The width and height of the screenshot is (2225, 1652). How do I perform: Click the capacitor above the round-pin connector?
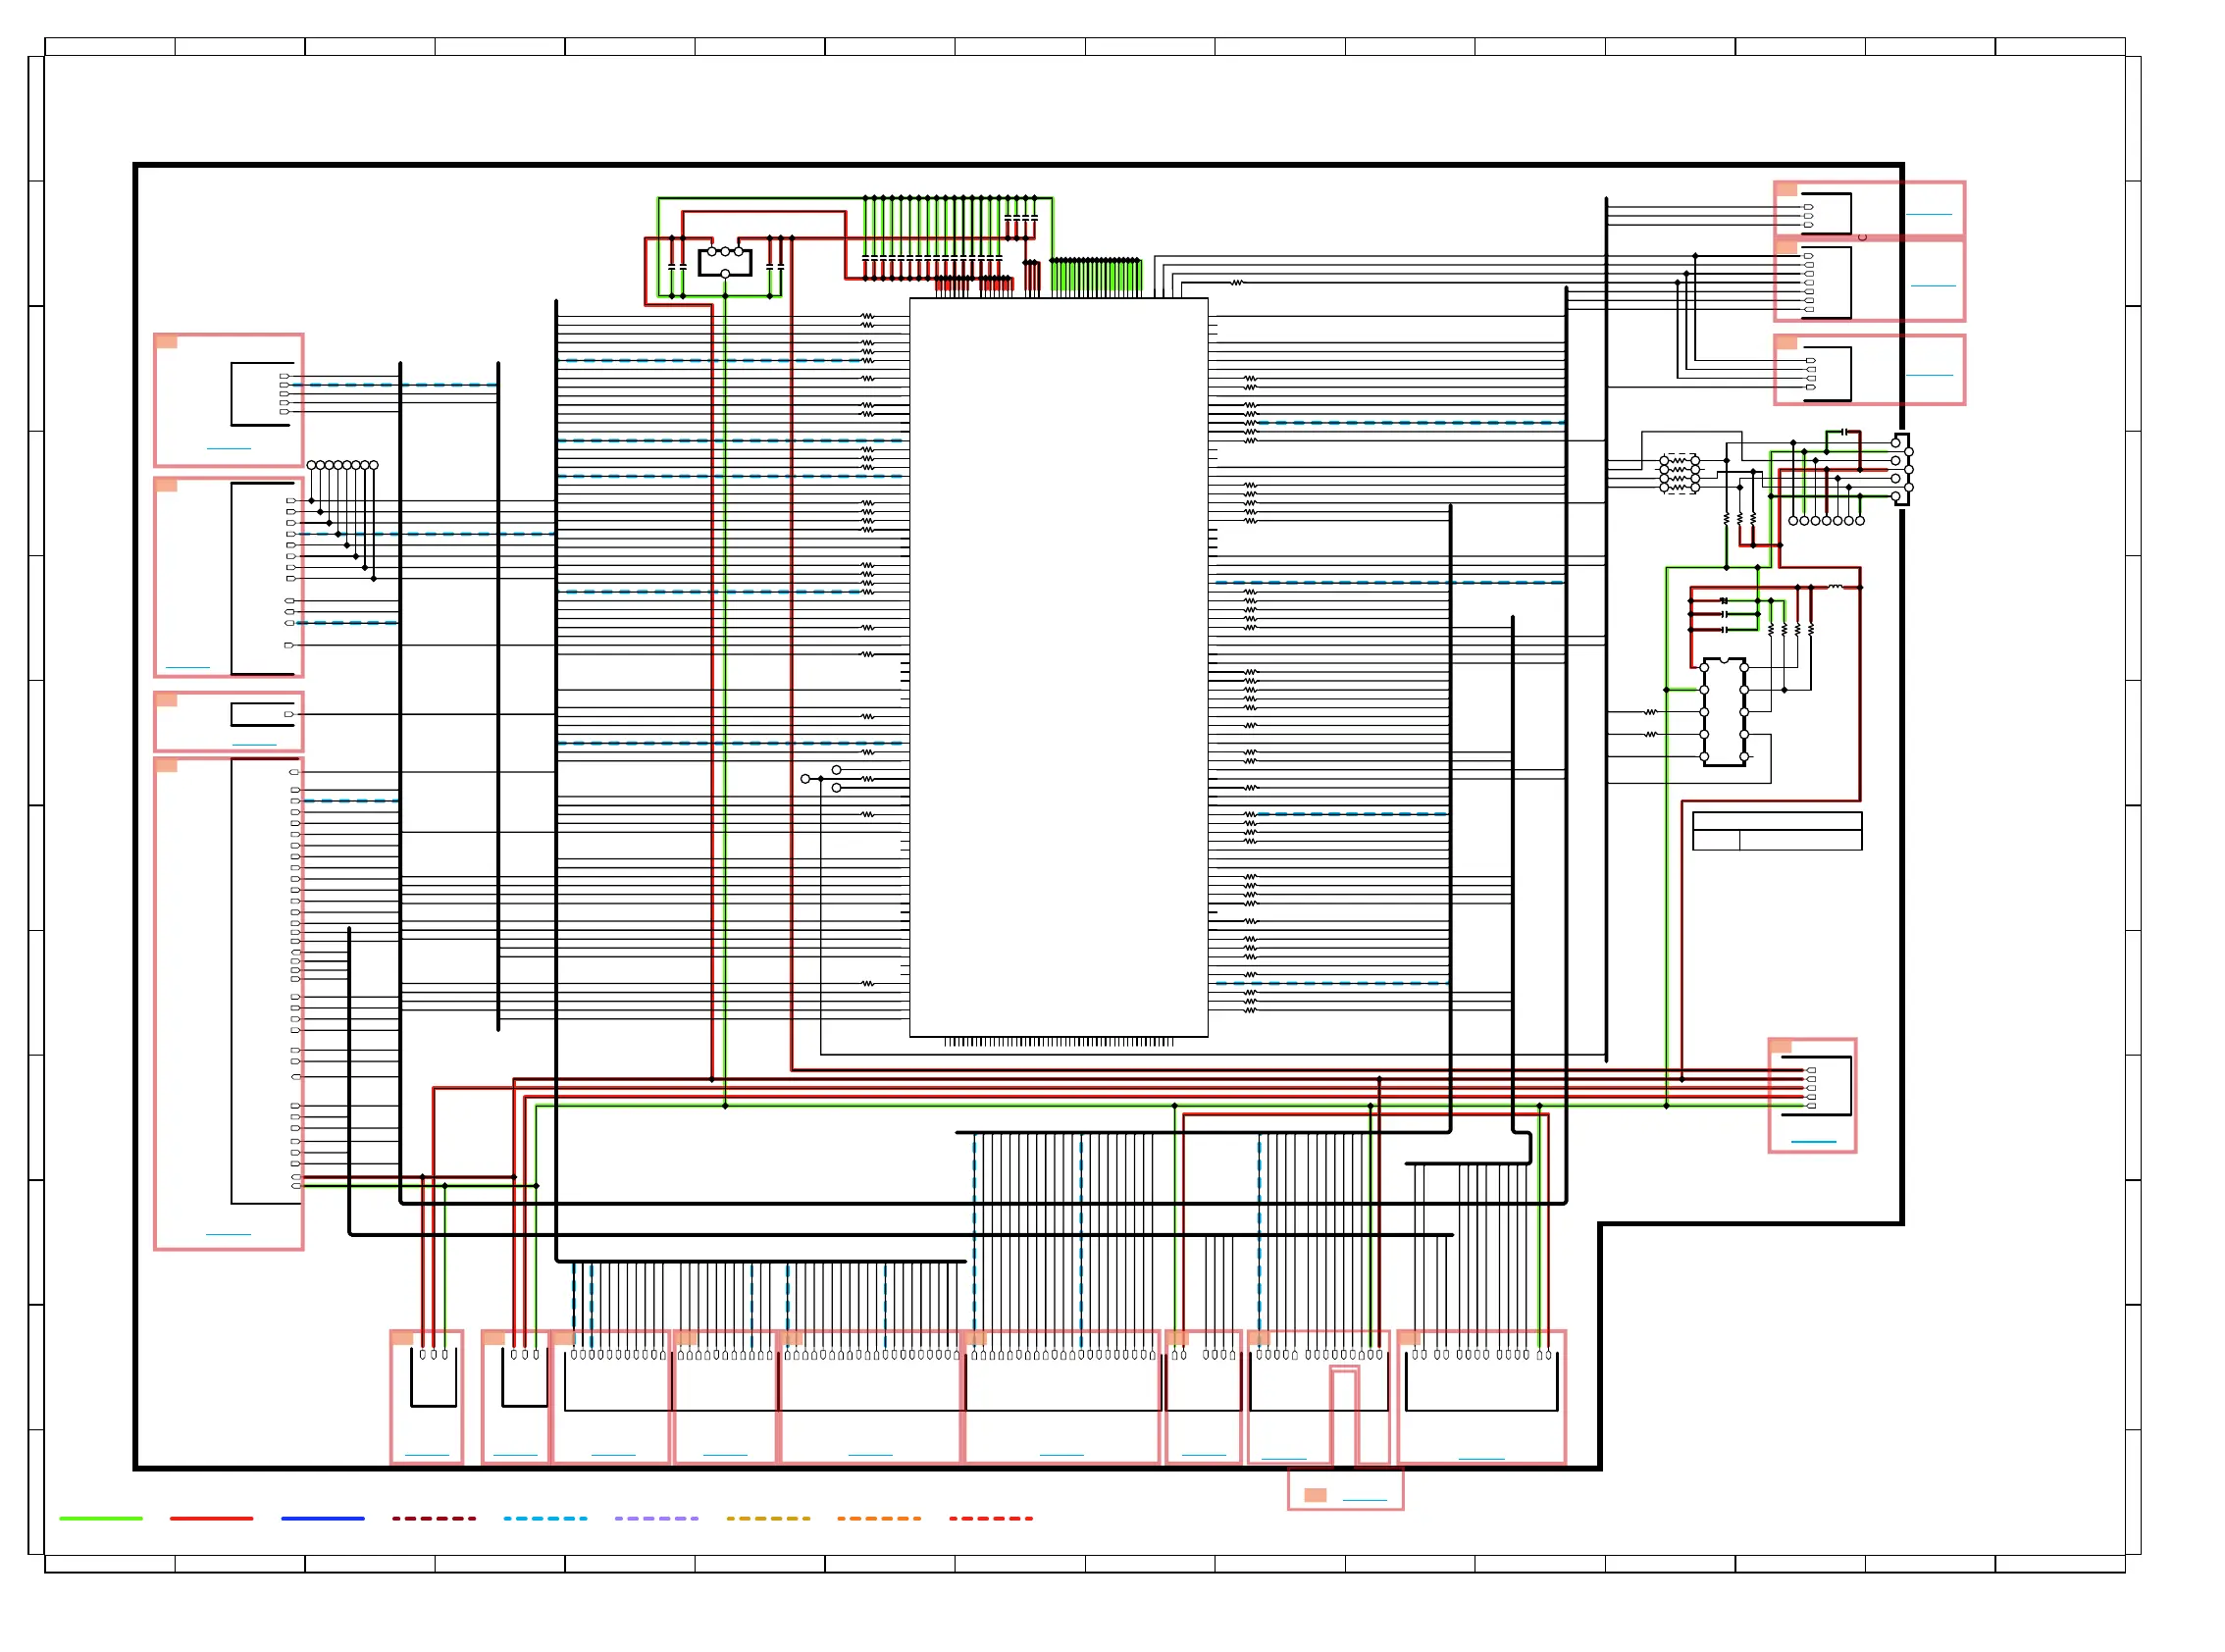tap(1842, 432)
